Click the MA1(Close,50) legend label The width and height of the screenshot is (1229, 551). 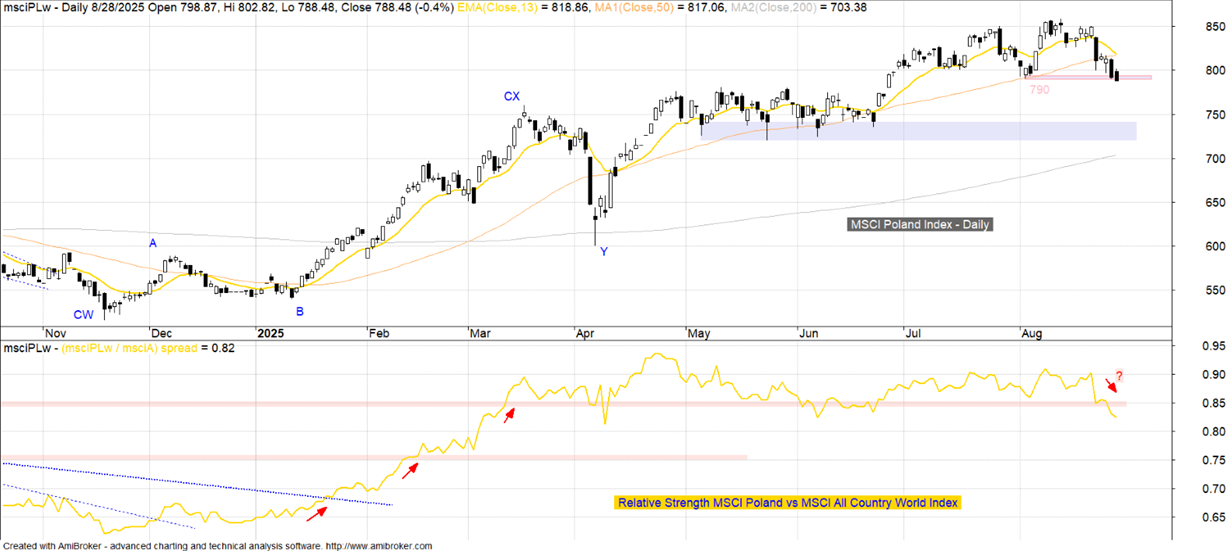652,8
